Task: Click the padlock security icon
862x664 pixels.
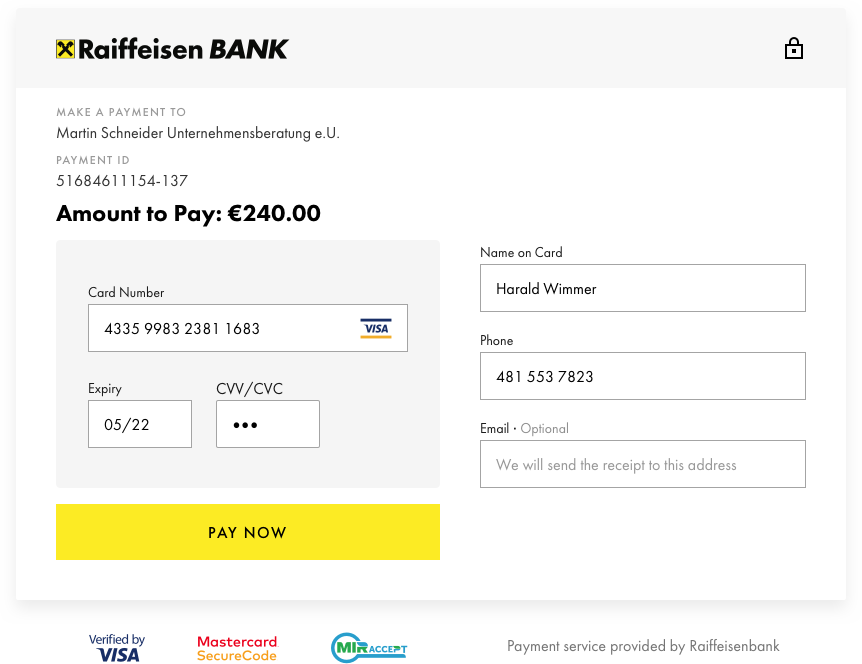Action: click(793, 48)
